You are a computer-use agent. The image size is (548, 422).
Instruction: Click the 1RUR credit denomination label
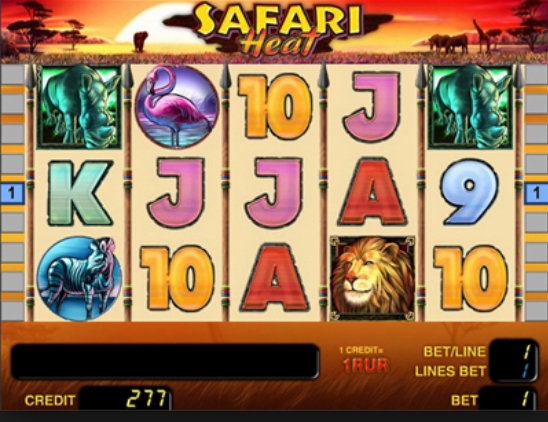(x=366, y=366)
